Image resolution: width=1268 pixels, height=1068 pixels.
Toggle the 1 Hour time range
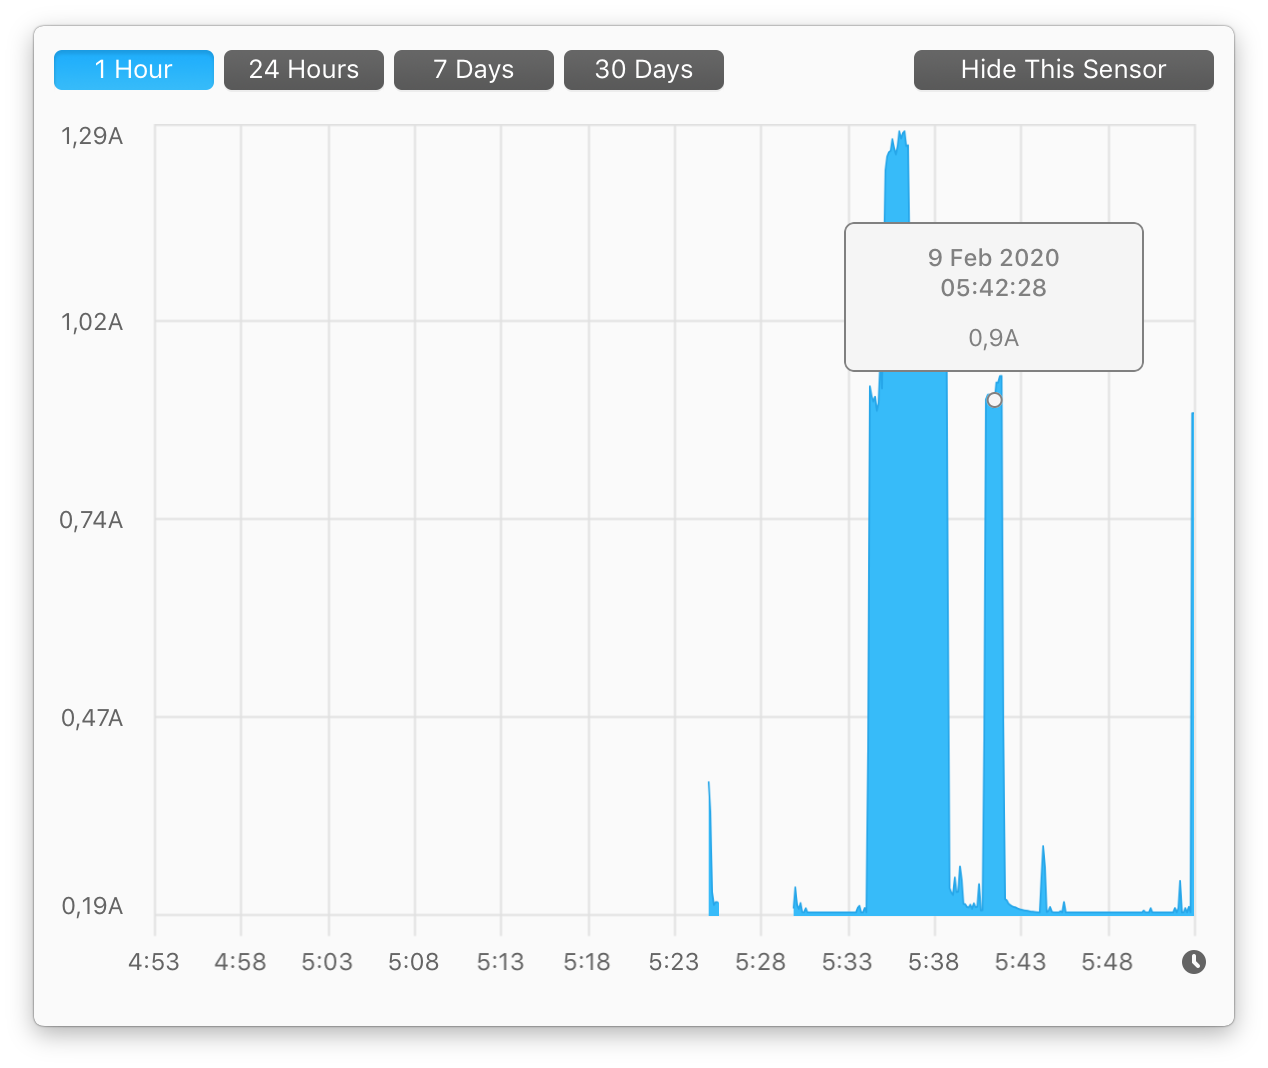click(133, 69)
